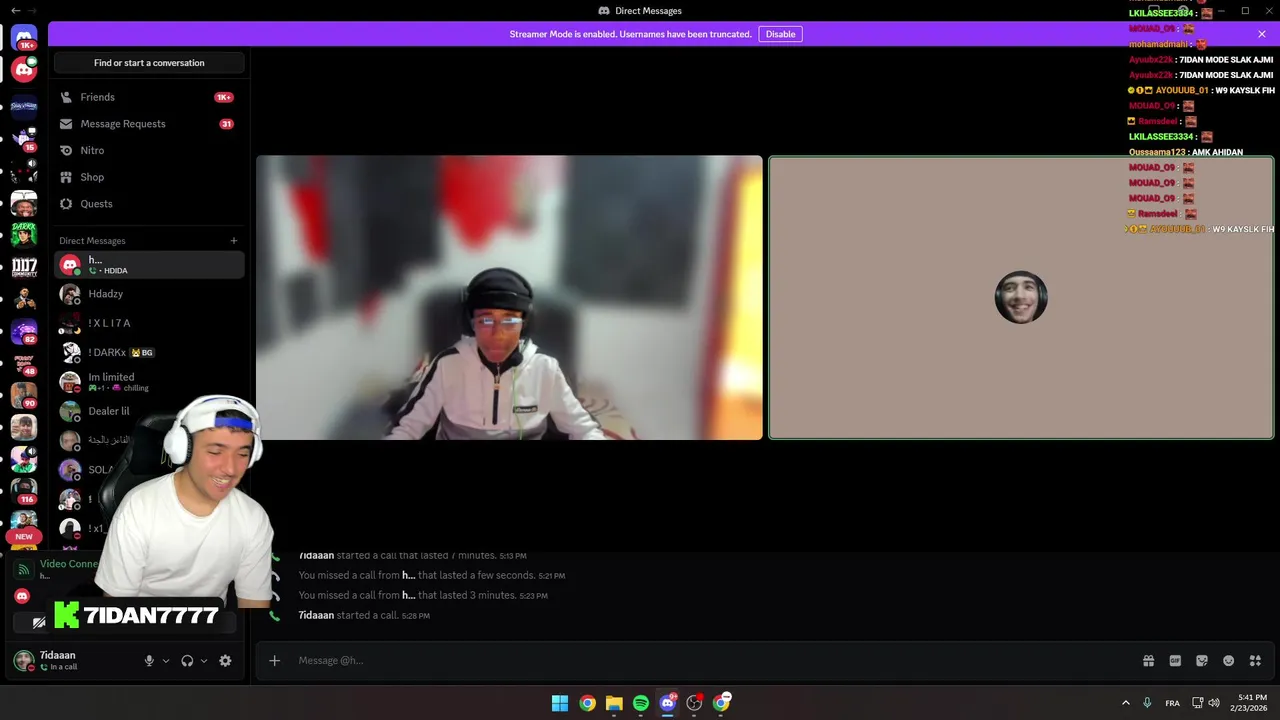Select the h... HDIDA direct message
1280x720 pixels.
(149, 265)
